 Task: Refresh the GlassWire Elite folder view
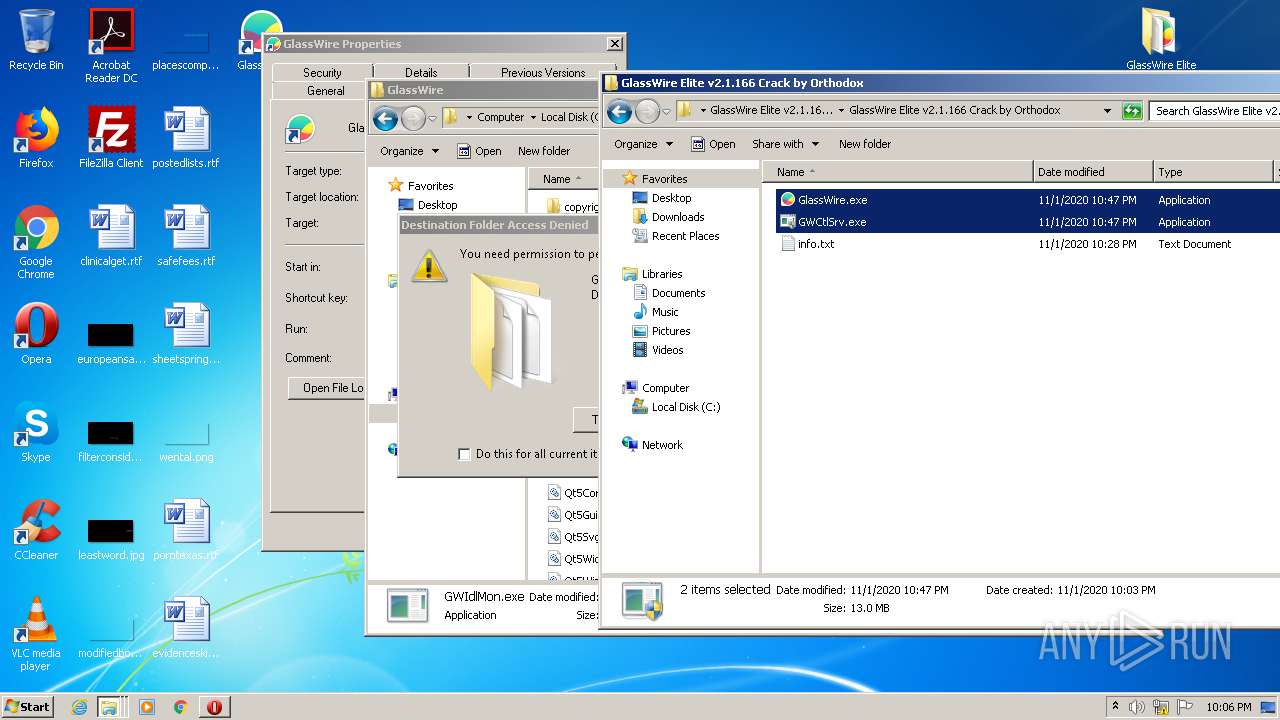(1132, 111)
